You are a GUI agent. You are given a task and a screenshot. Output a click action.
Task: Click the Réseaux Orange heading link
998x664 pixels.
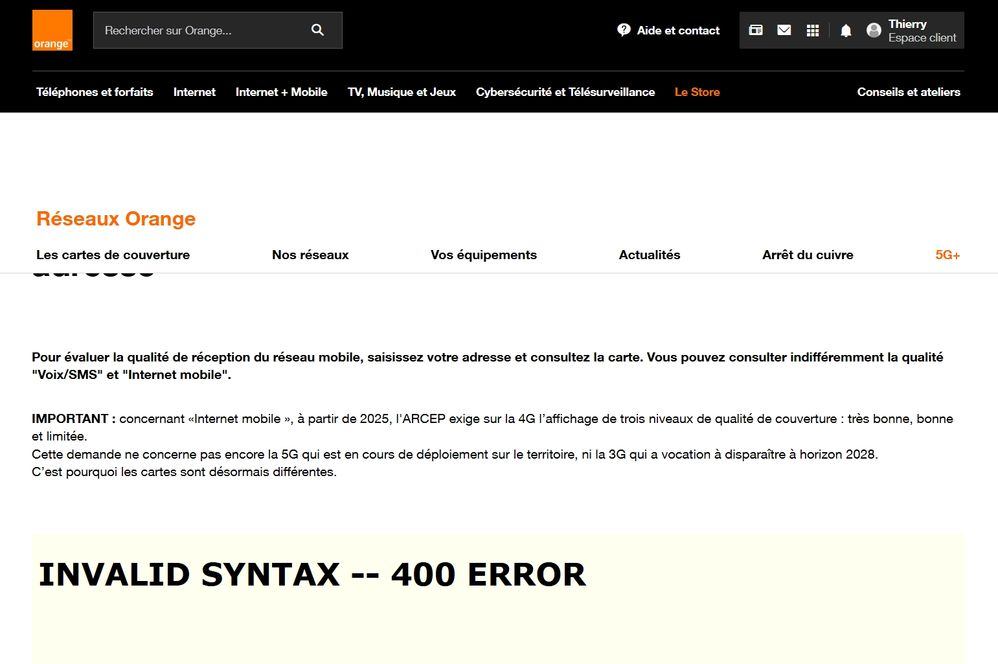click(116, 218)
